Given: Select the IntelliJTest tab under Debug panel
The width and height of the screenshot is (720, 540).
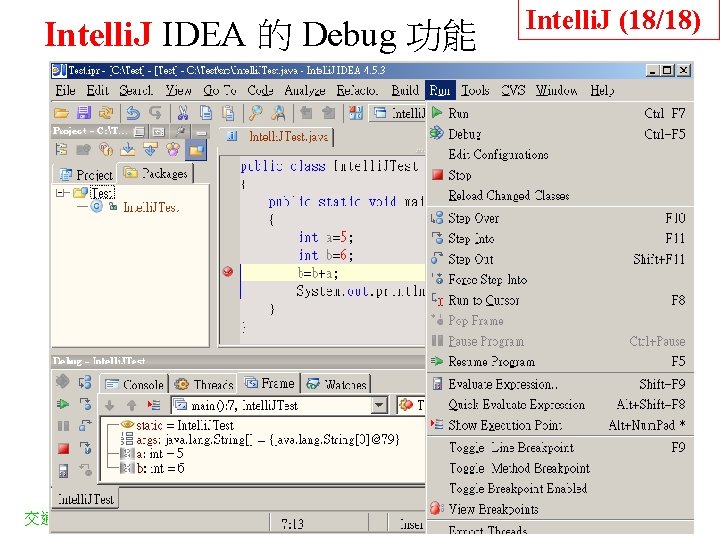Looking at the screenshot, I should click(85, 499).
